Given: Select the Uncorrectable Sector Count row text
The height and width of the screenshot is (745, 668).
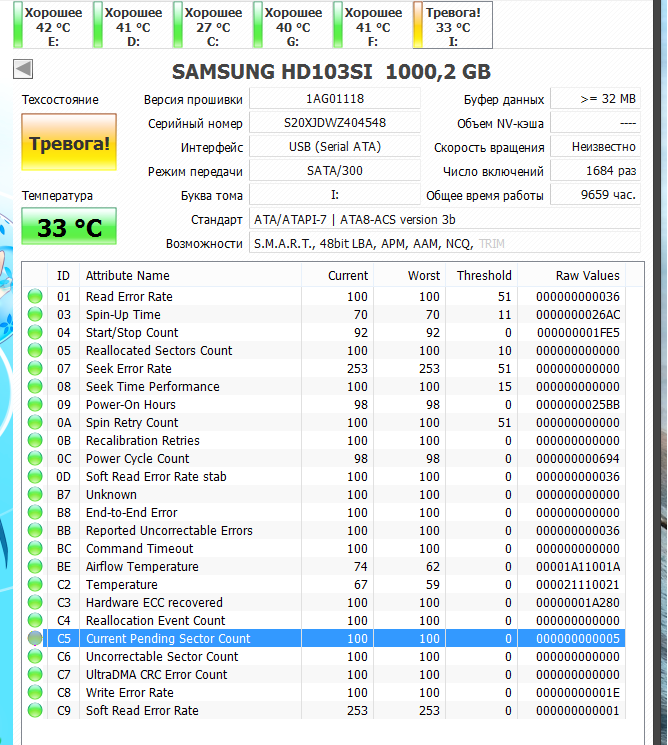Looking at the screenshot, I should [162, 657].
